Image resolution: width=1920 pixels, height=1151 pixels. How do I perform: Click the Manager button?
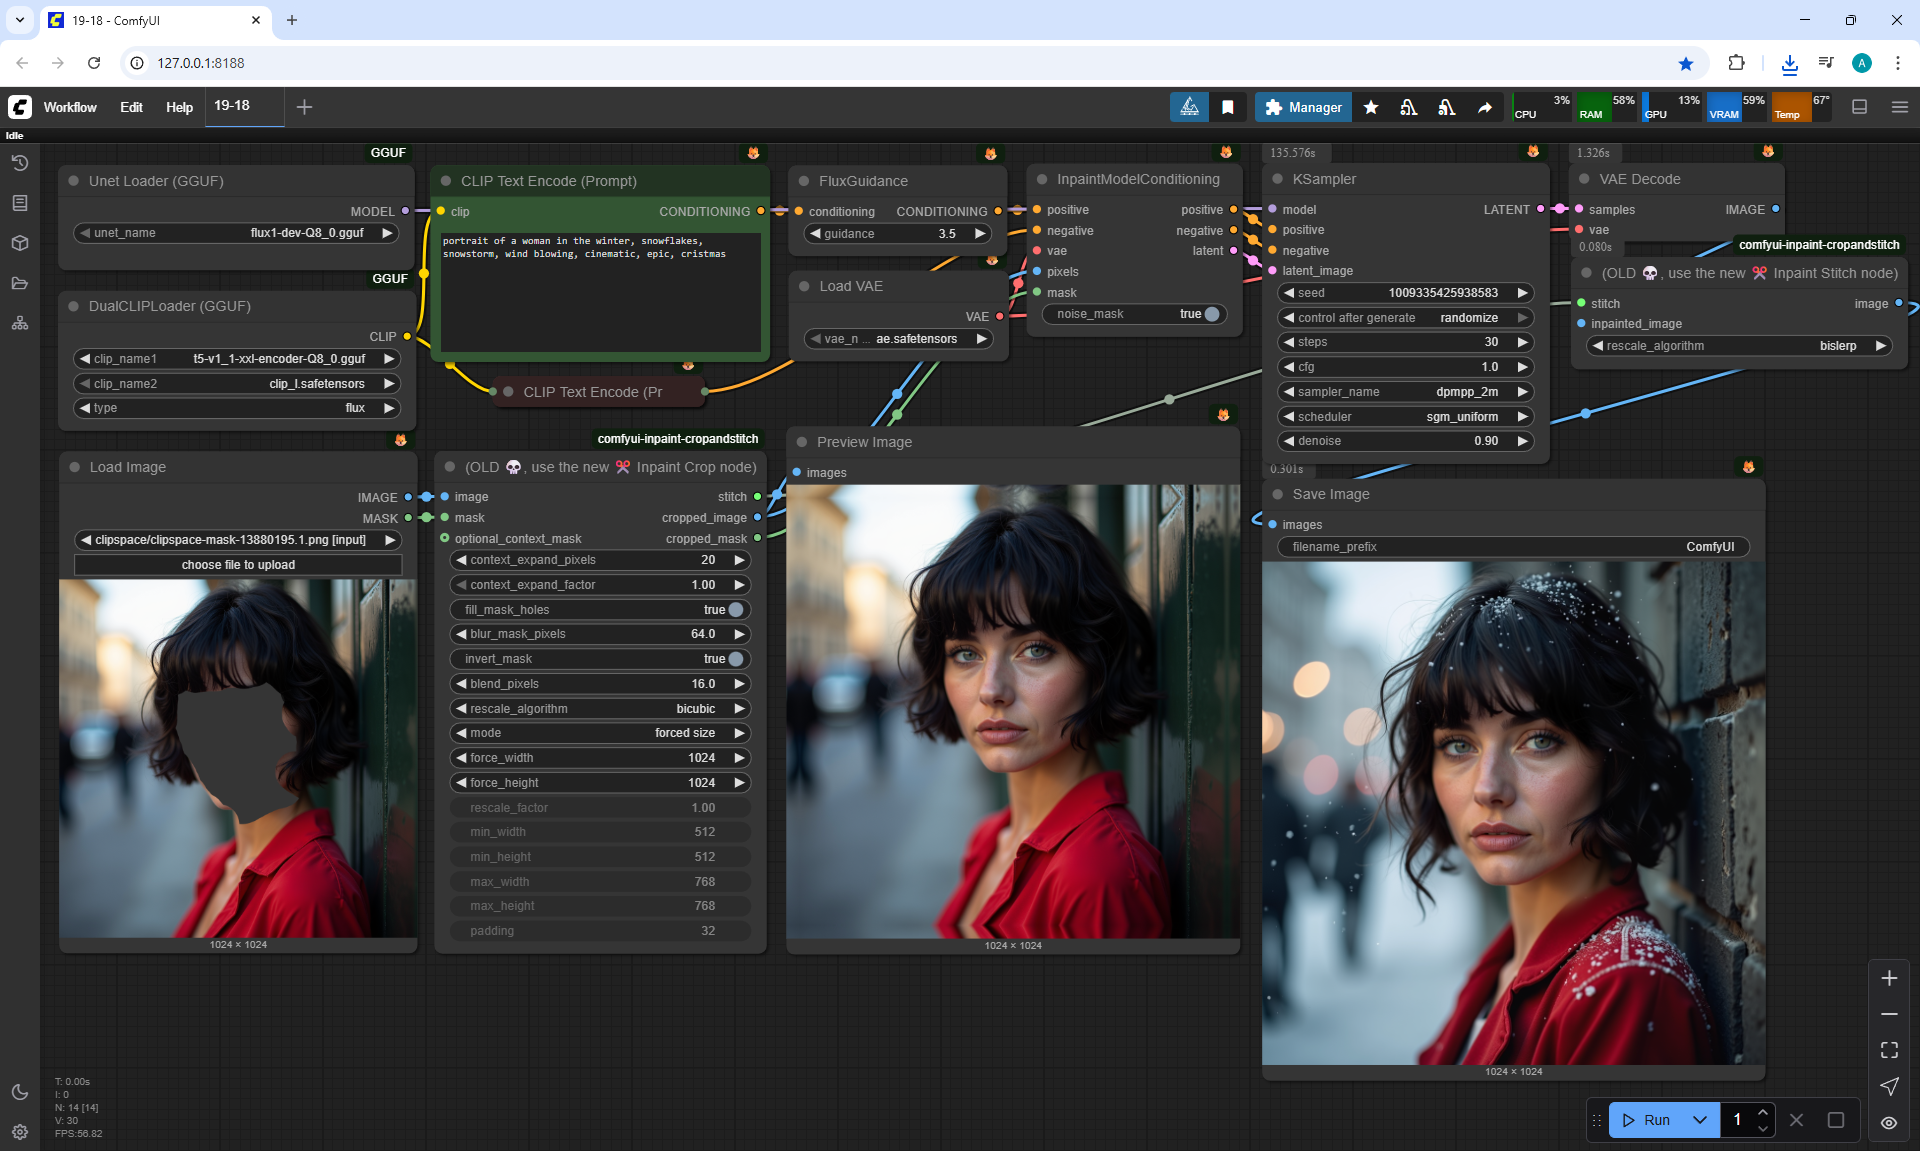coord(1303,107)
